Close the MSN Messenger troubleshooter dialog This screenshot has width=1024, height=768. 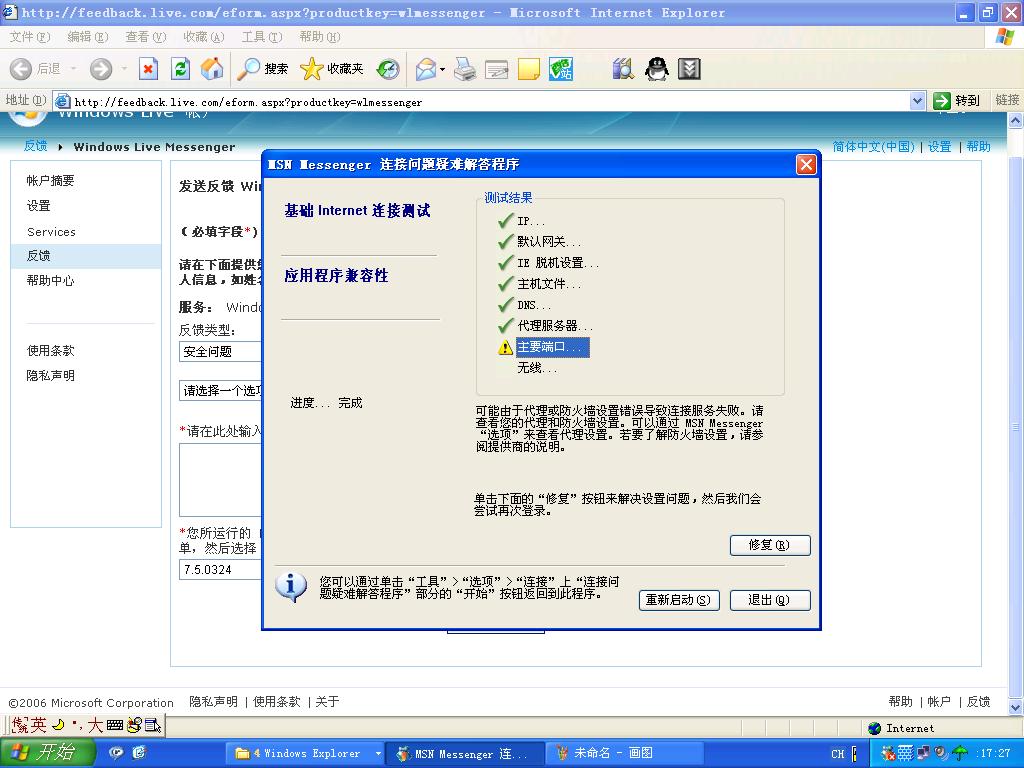(807, 165)
